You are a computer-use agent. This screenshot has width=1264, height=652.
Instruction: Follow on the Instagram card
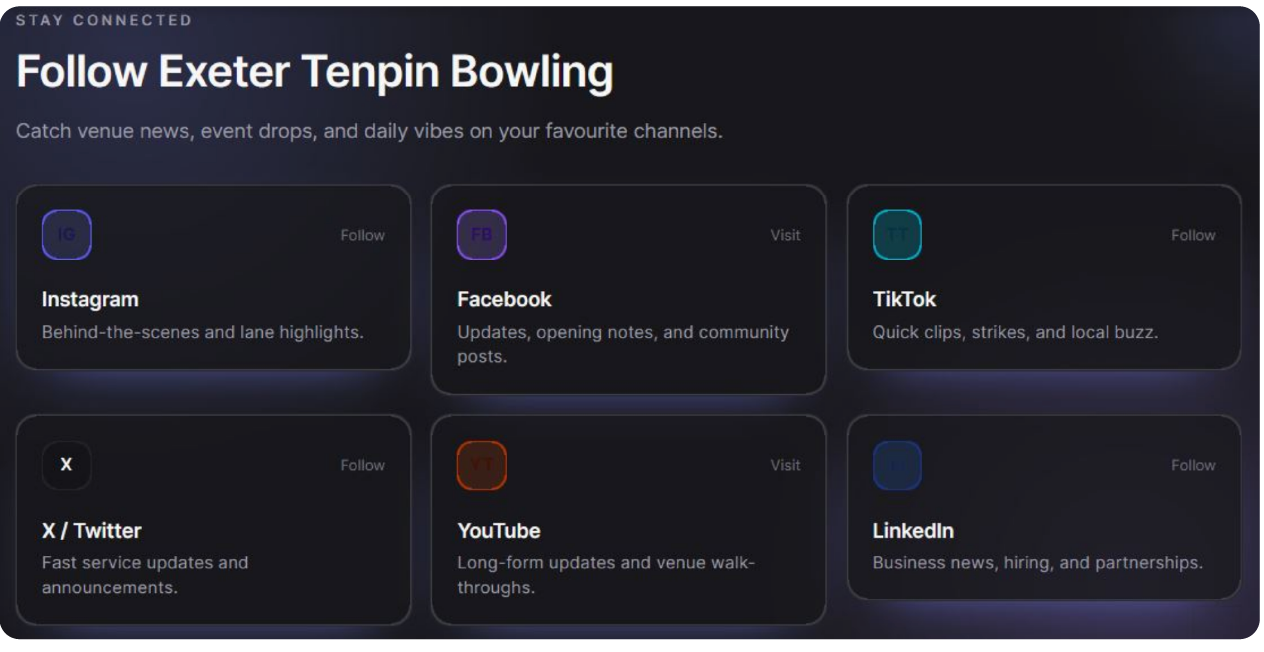[x=363, y=235]
